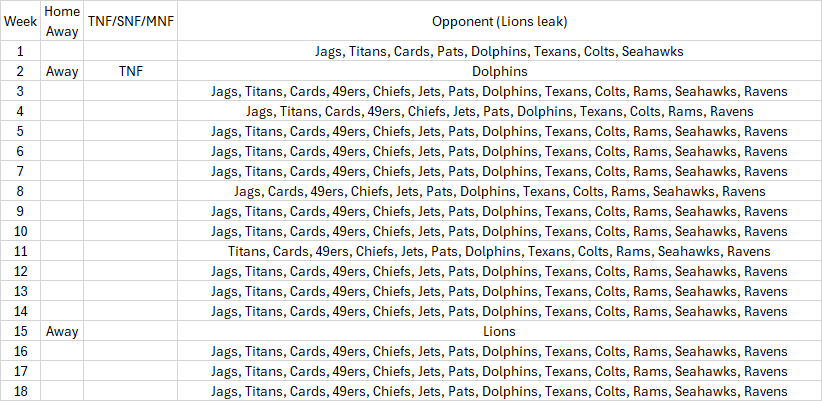Select the empty TNF/SNF/MNF cell for week 15
This screenshot has height=401, width=822.
131,331
